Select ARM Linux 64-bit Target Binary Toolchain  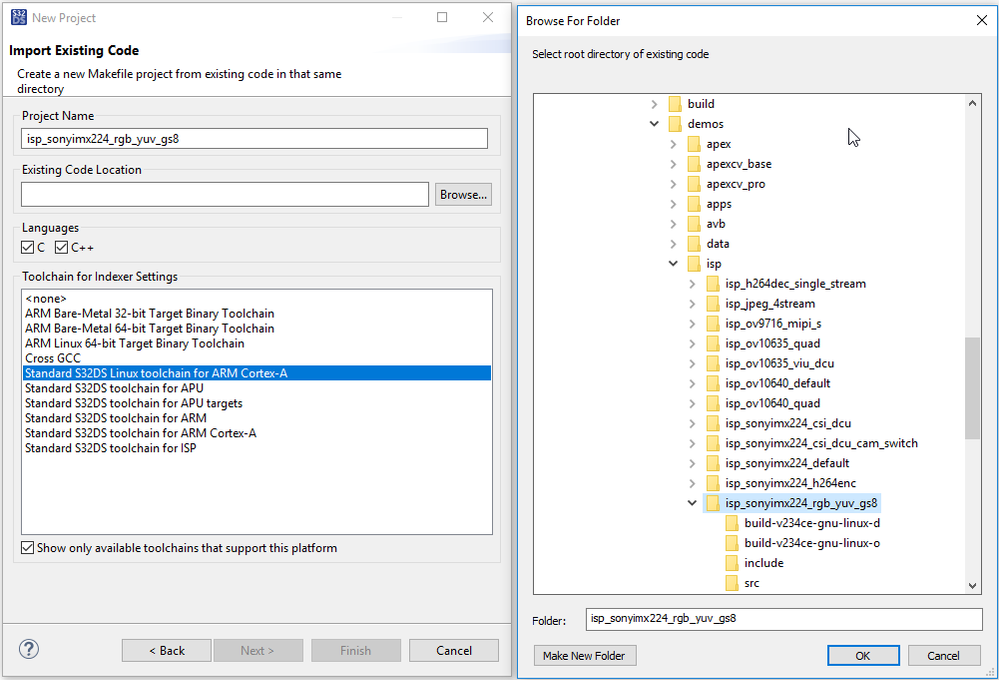[x=257, y=343]
